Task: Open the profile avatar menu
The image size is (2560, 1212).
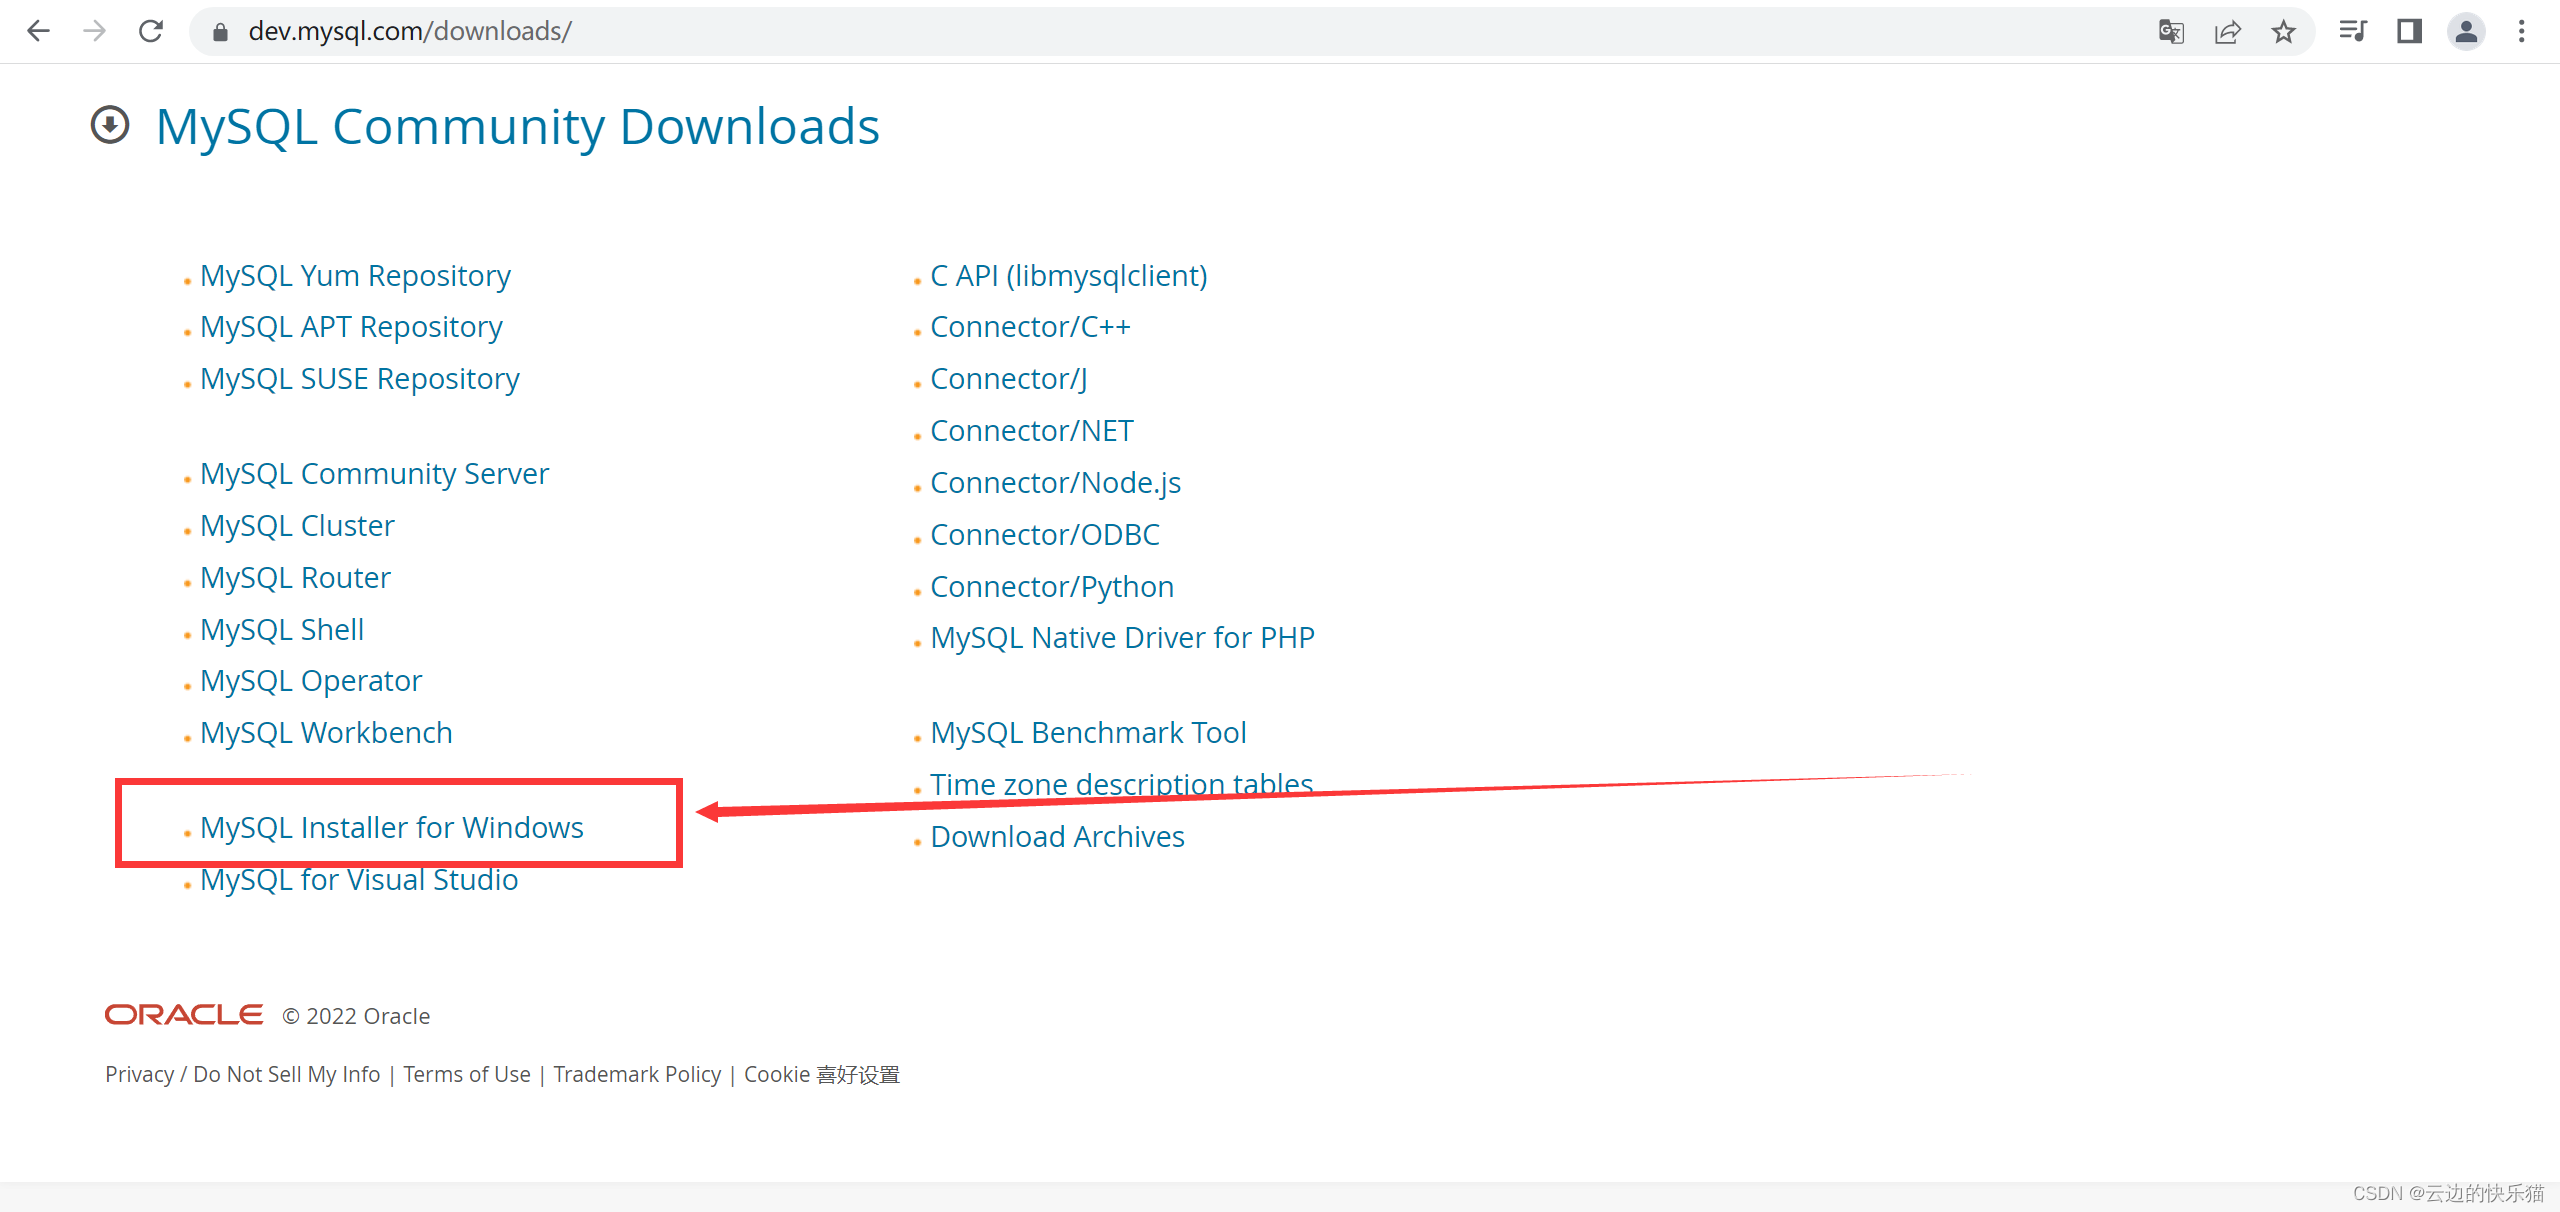Action: click(2466, 31)
